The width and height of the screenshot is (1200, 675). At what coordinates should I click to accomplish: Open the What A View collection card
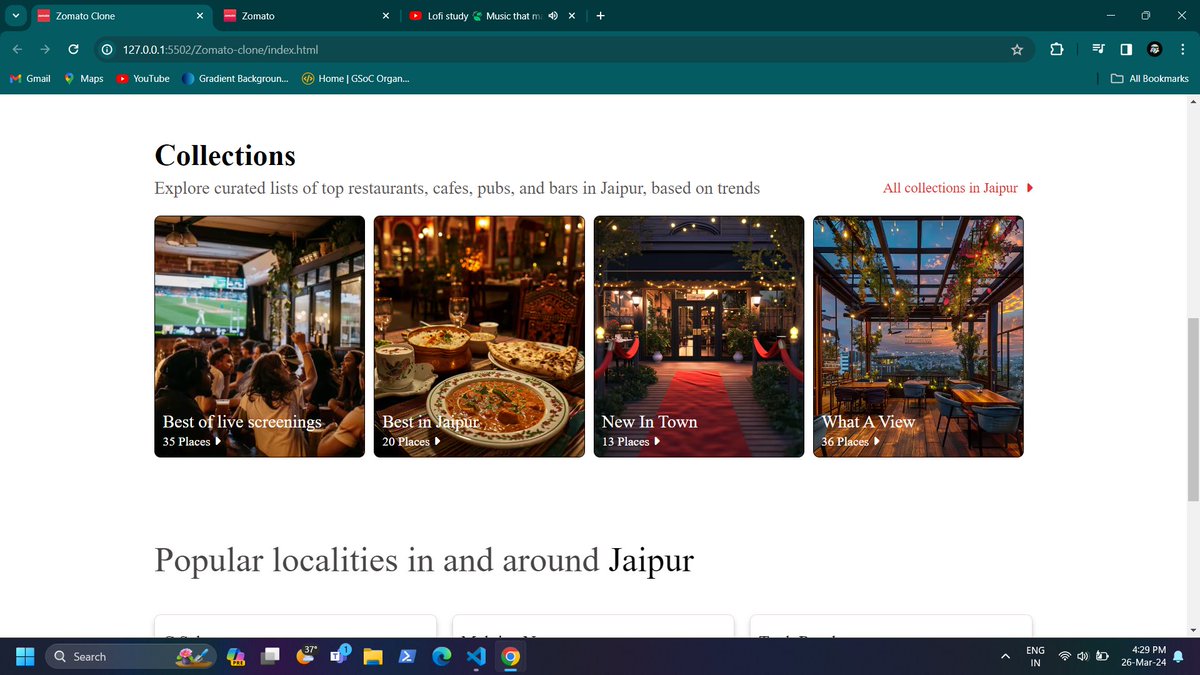pos(918,337)
